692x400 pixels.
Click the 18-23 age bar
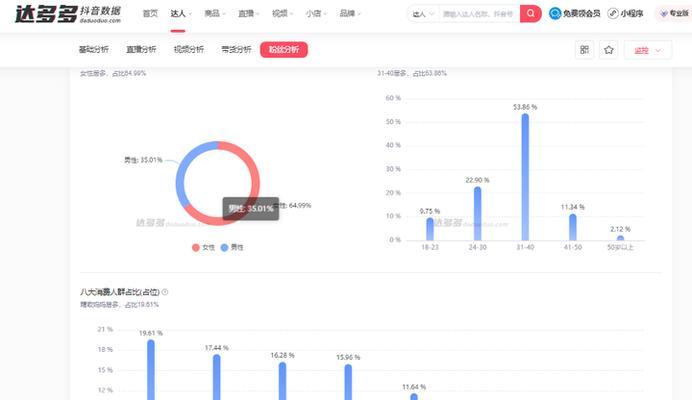pos(430,229)
